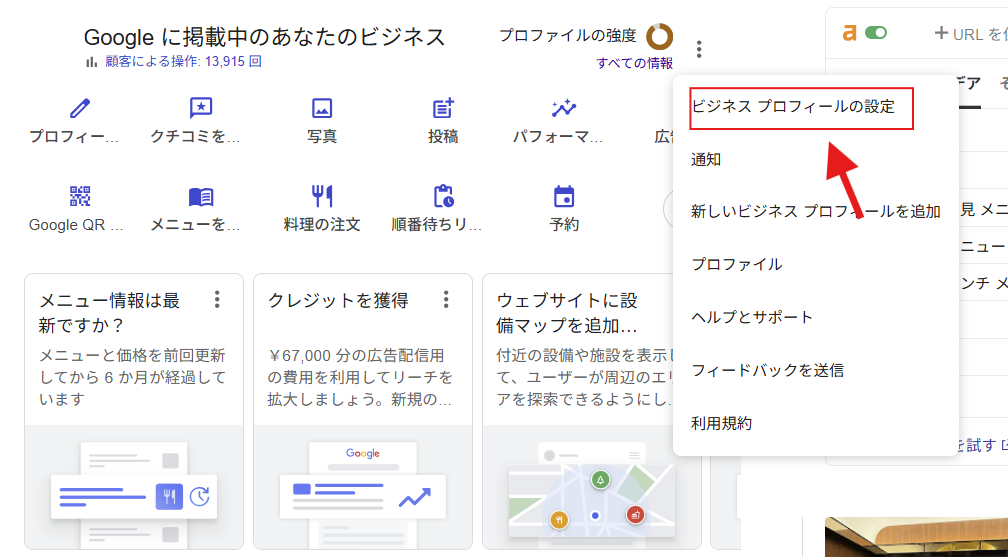Click the profile strength donut indicator

(x=659, y=36)
